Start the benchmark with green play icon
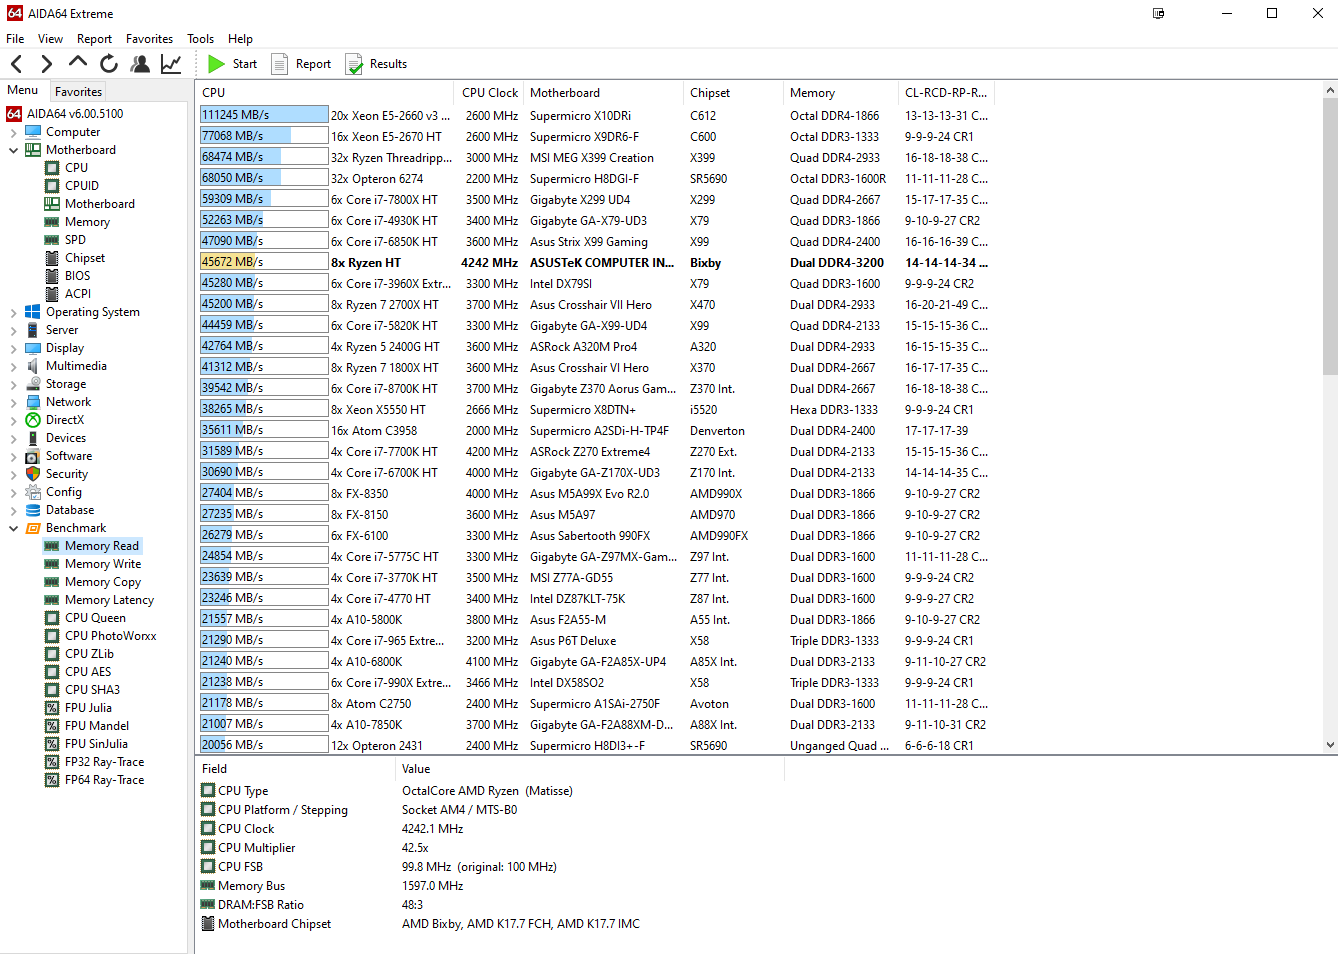The height and width of the screenshot is (954, 1338). (x=216, y=64)
